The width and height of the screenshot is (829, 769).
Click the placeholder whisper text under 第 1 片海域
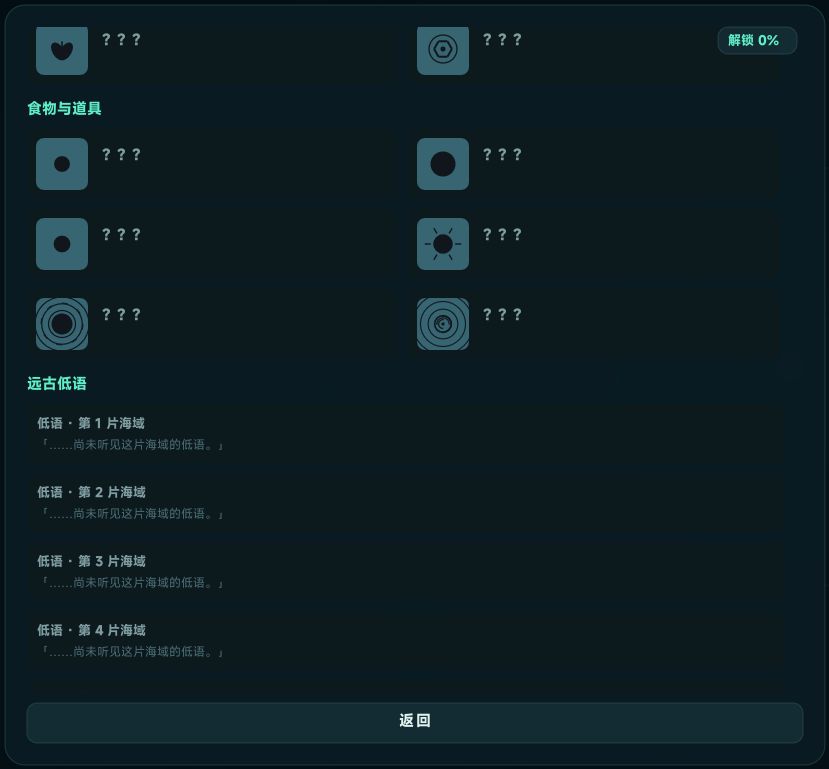pos(132,445)
